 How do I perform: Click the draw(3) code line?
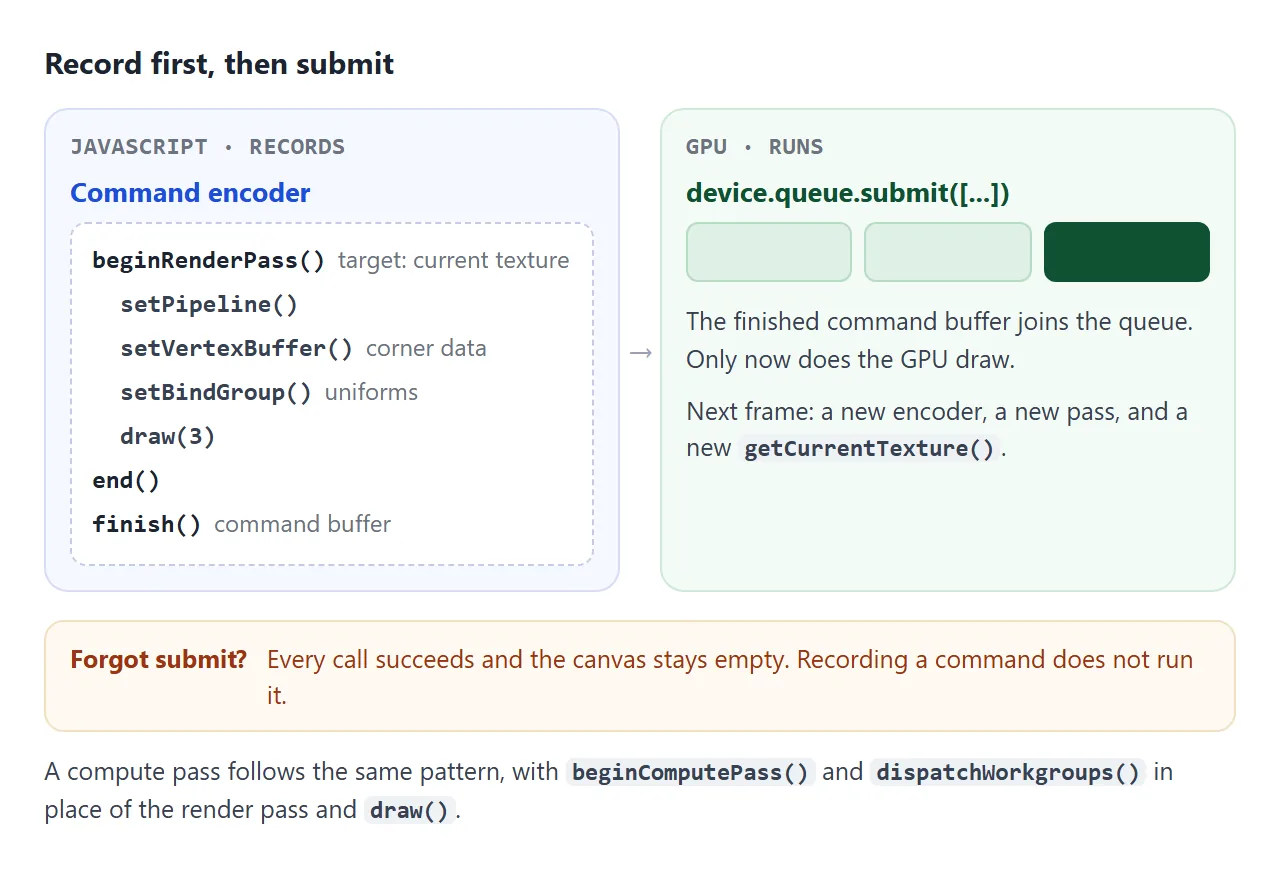click(168, 437)
